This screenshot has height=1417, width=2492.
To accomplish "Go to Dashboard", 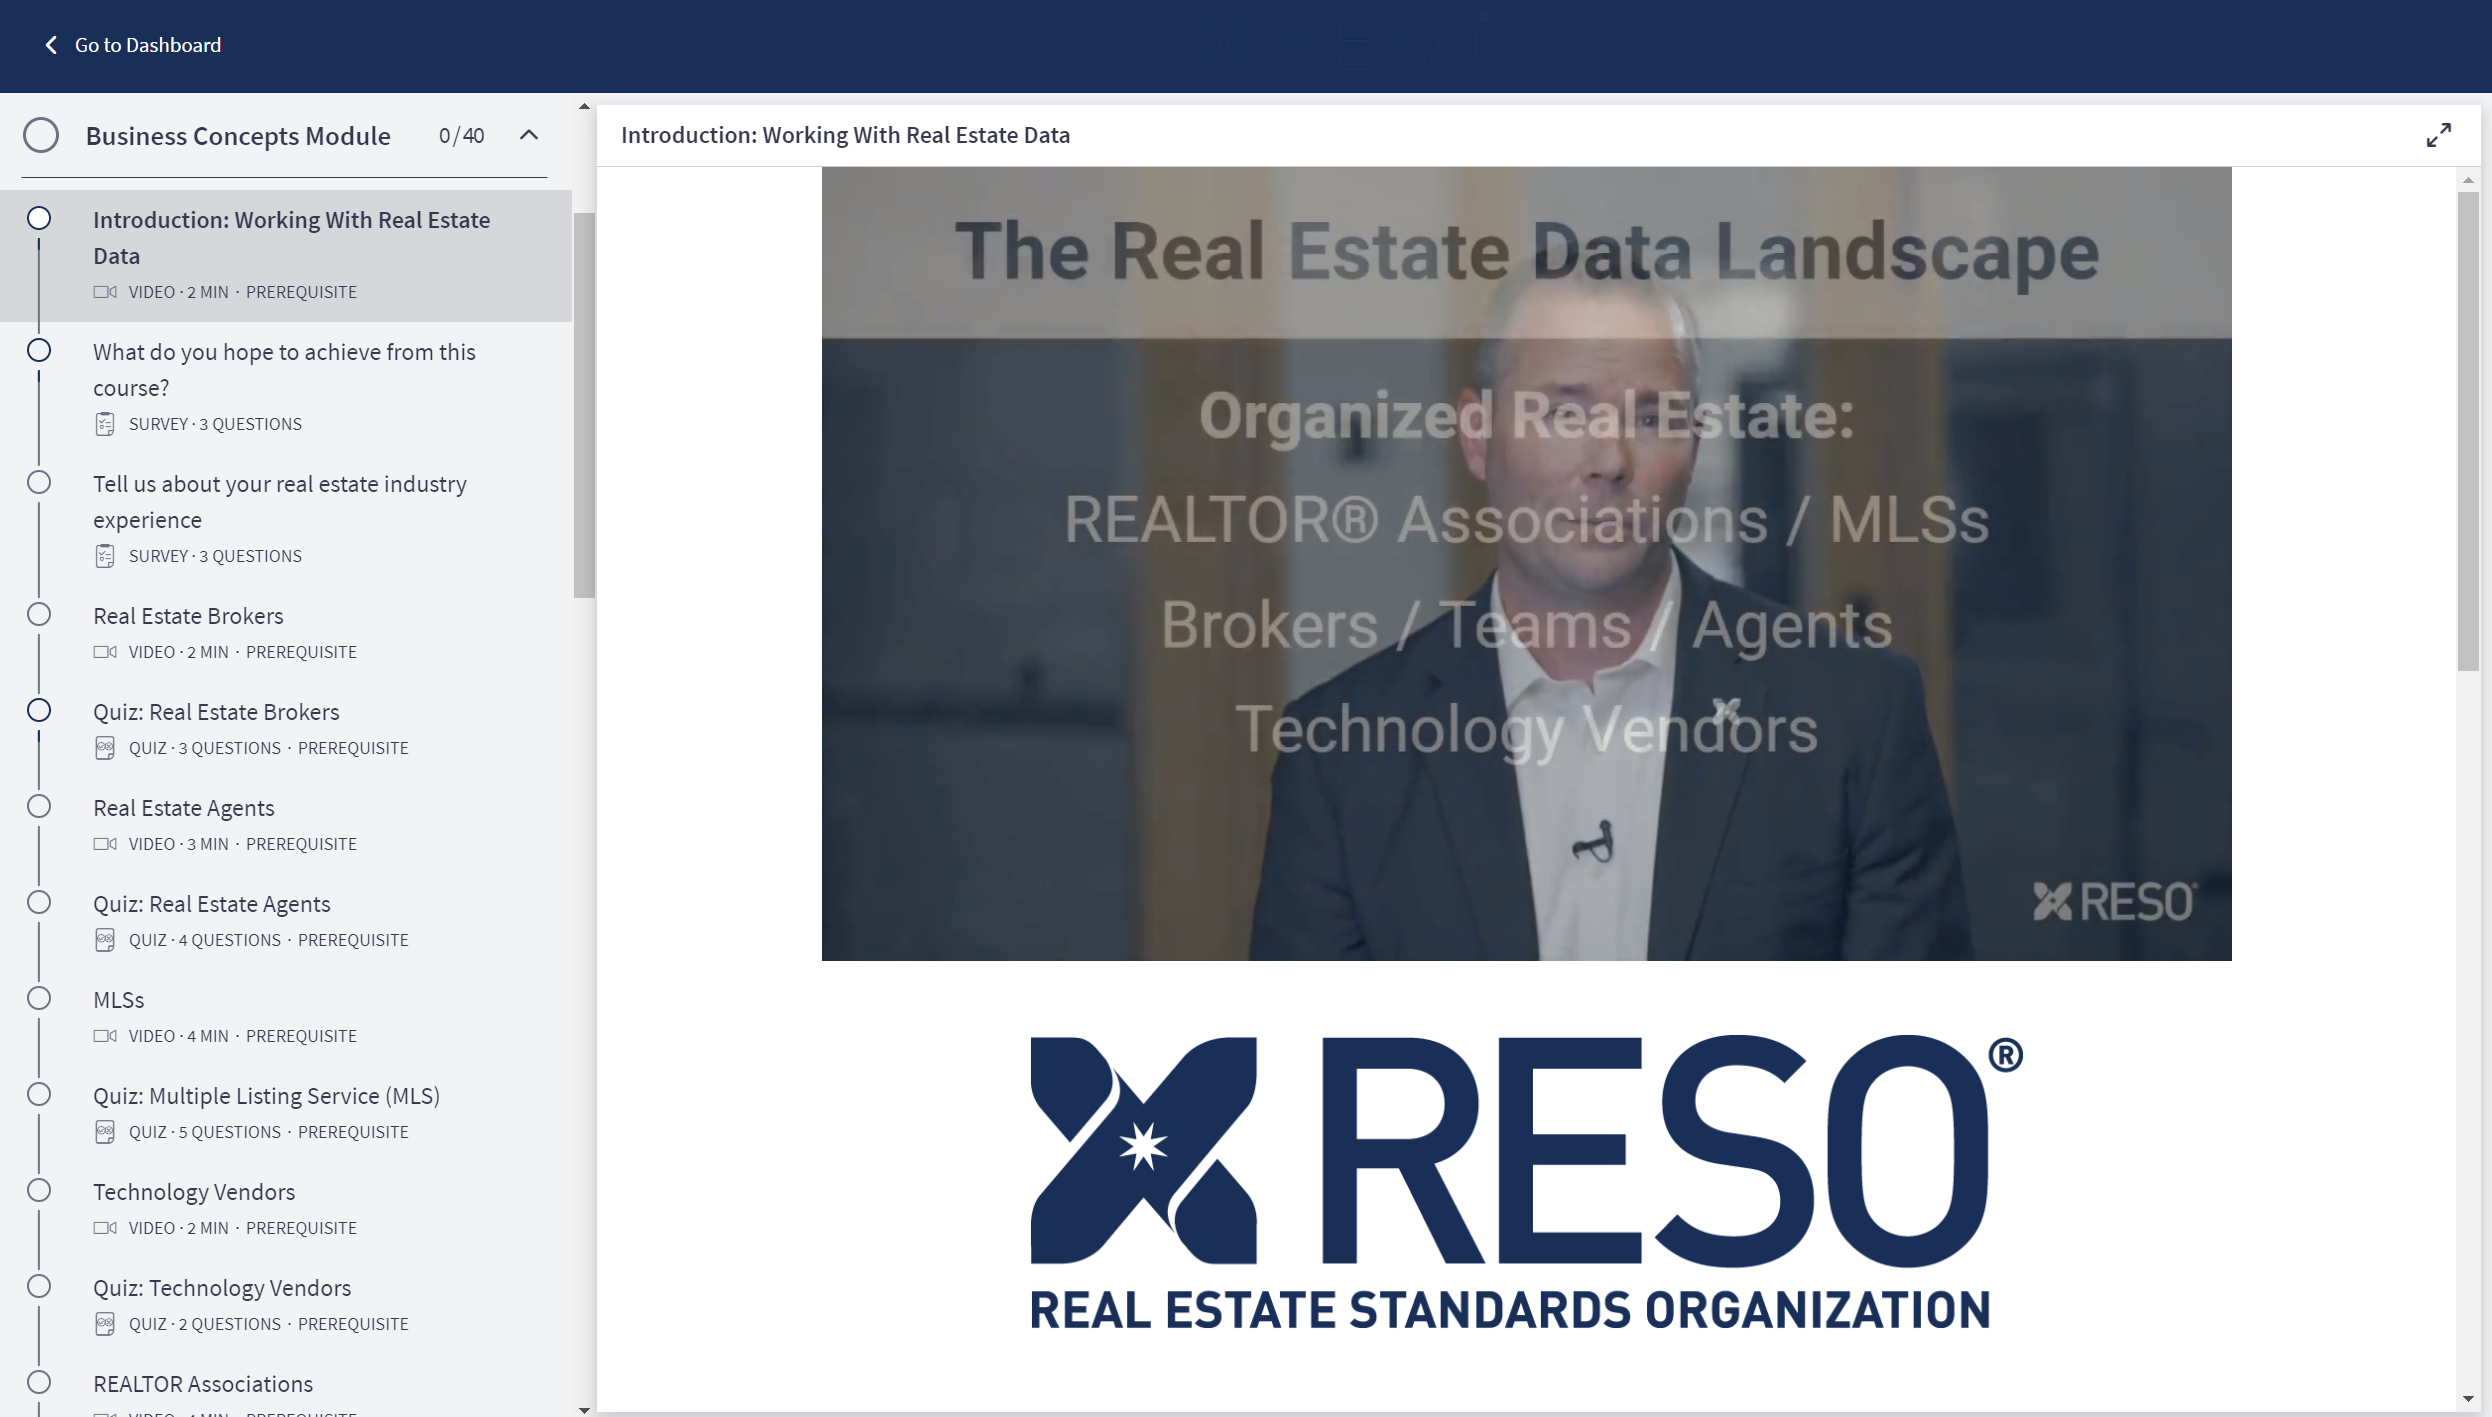I will coord(147,45).
